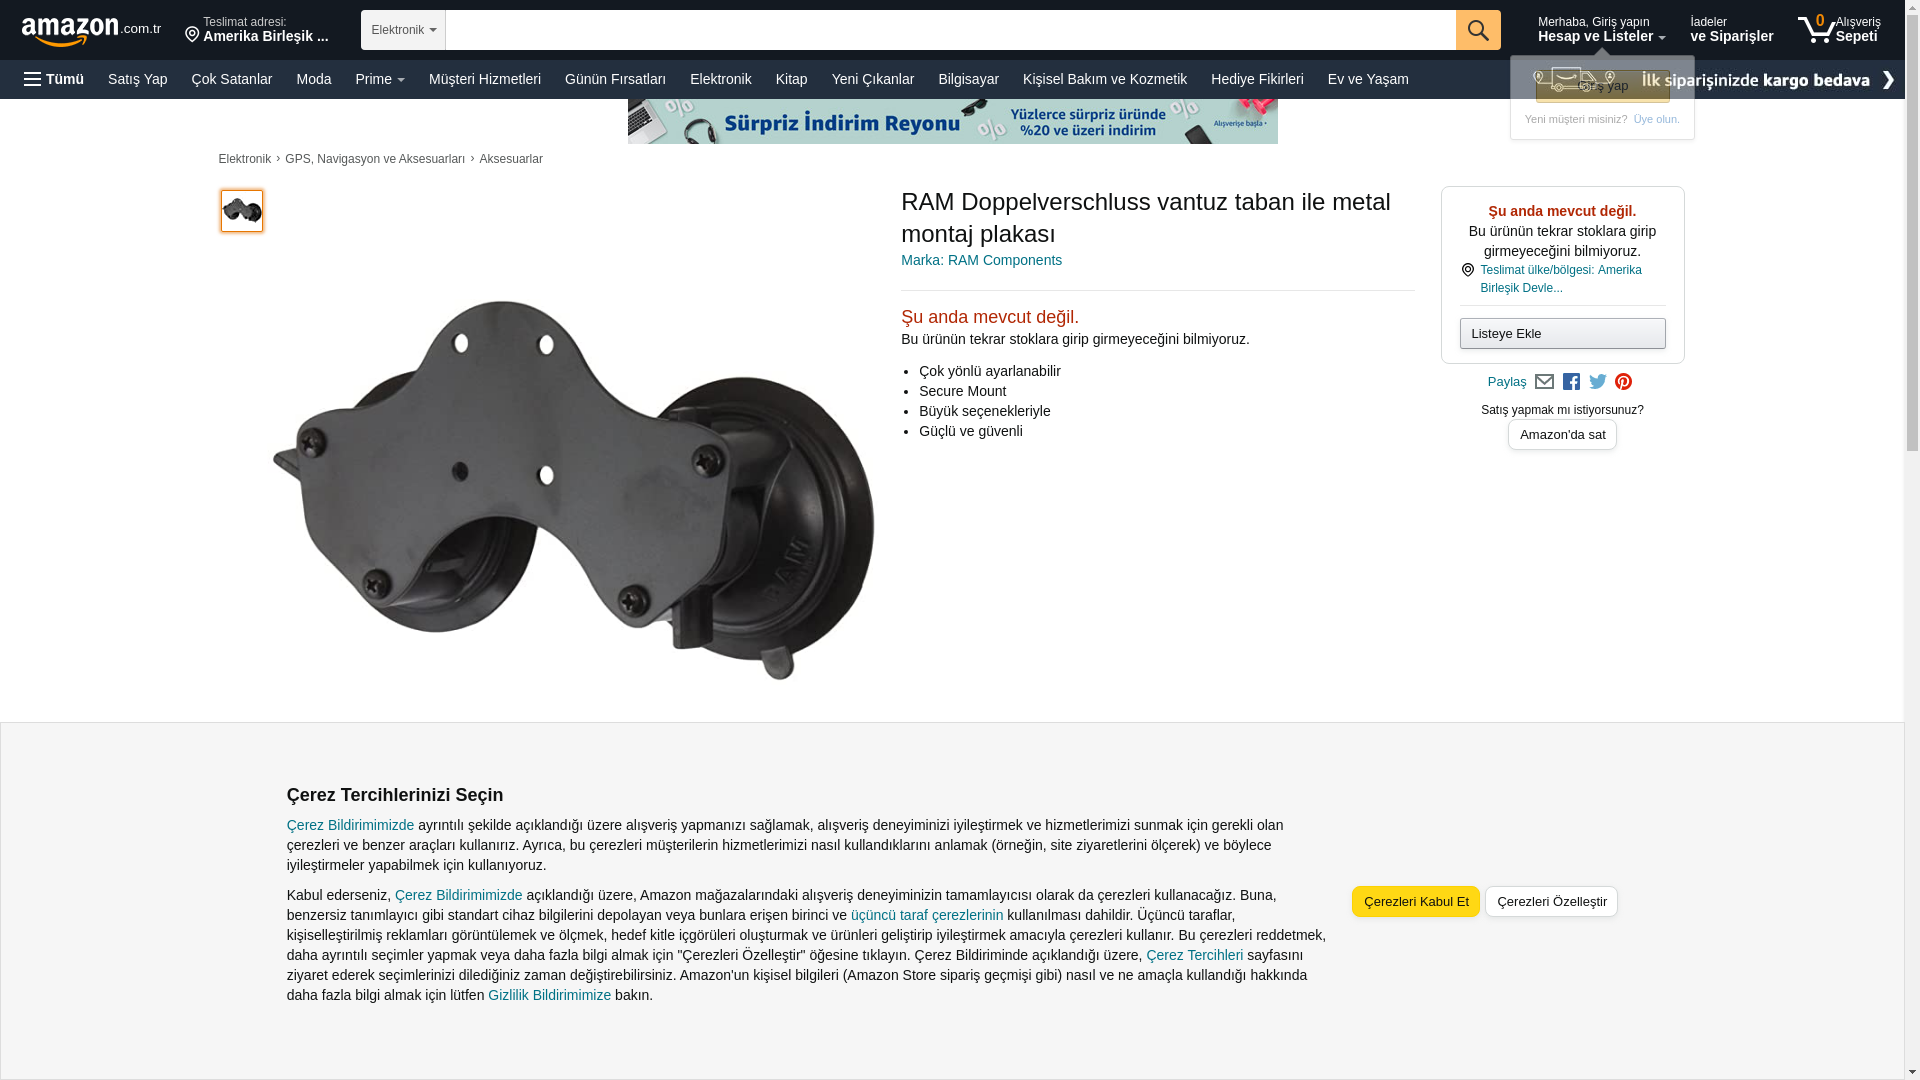Open the Tümü hamburger menu
Image resolution: width=1920 pixels, height=1080 pixels.
pyautogui.click(x=54, y=79)
